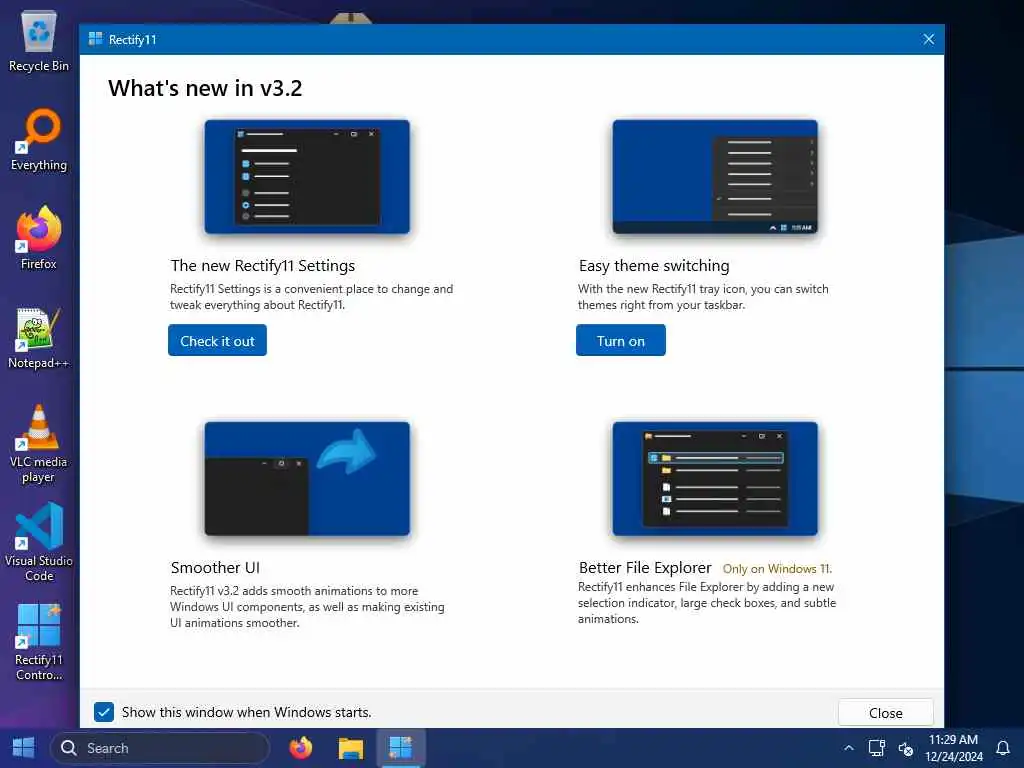
Task: Click the Smoother UI preview image
Action: [307, 479]
